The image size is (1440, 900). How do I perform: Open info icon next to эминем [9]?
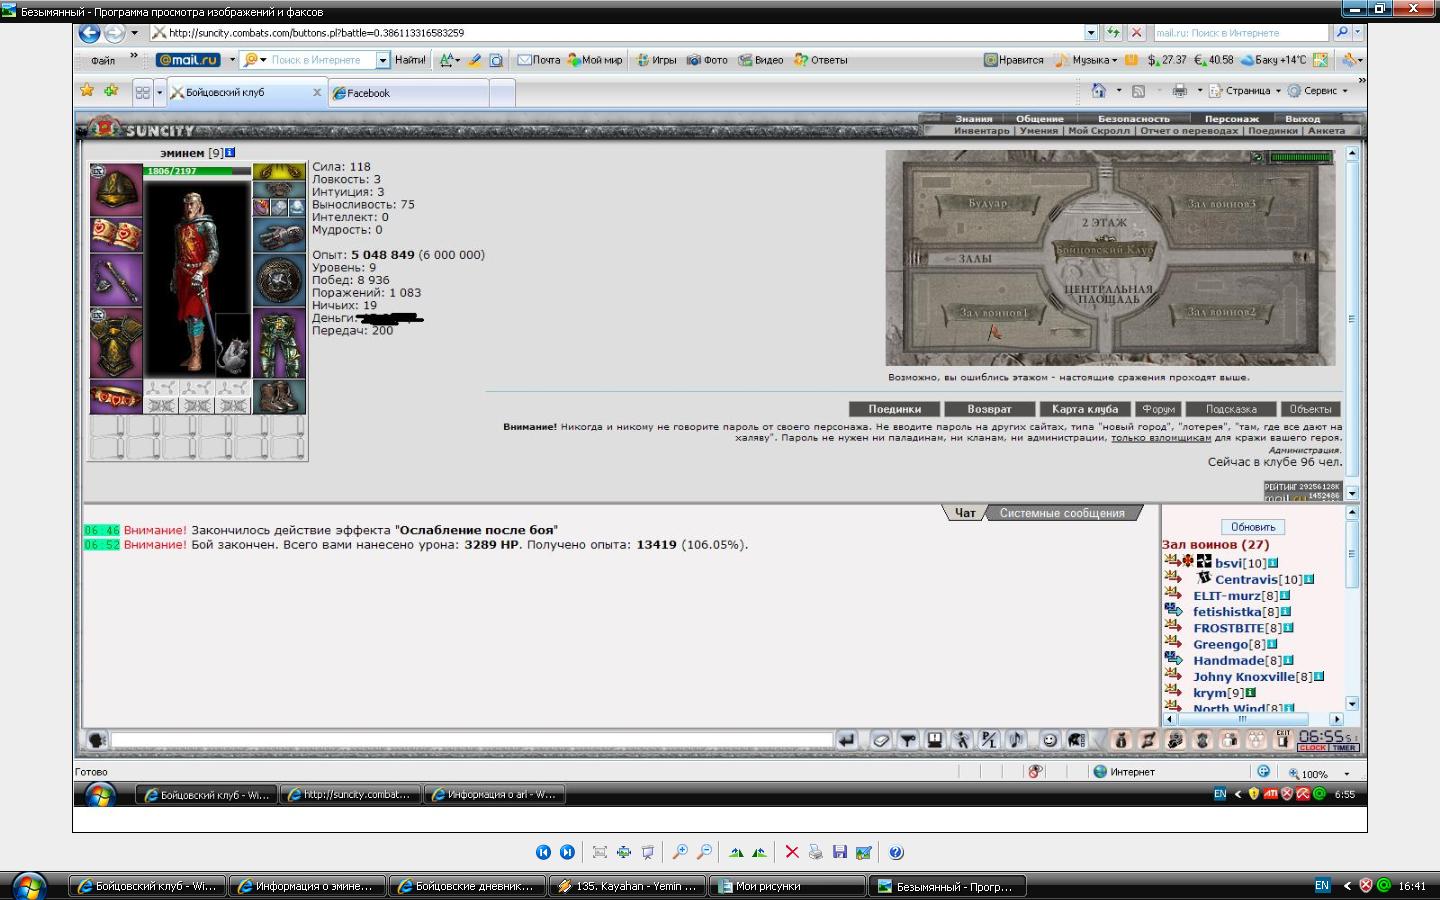(230, 153)
